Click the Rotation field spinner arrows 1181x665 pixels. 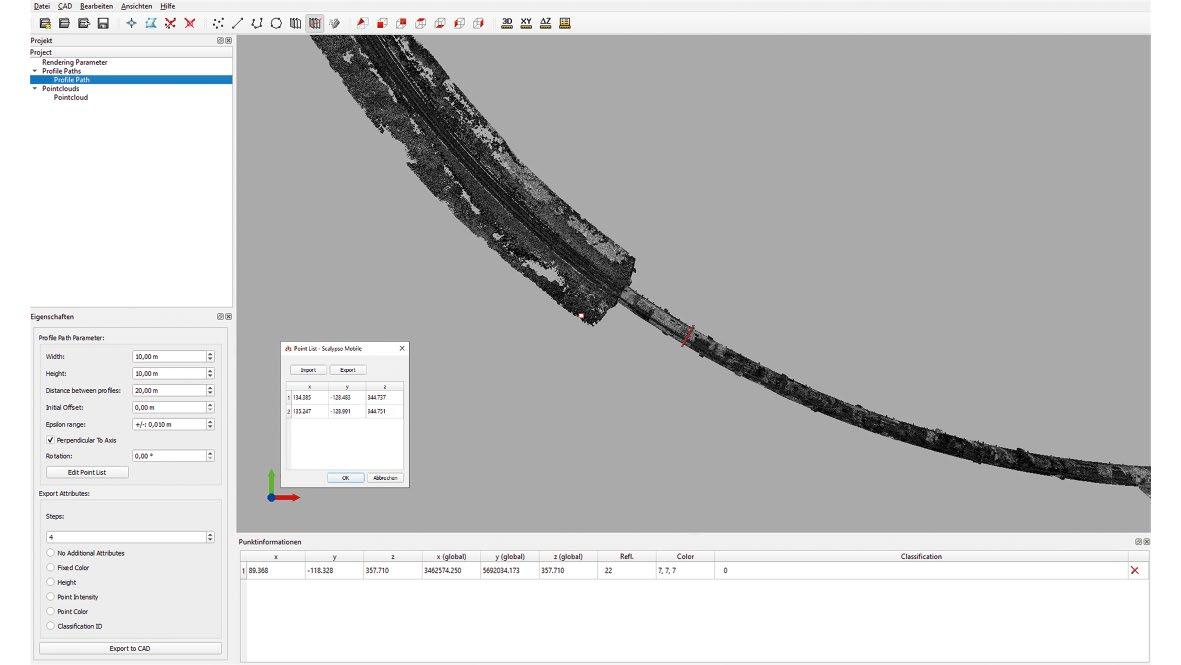point(210,456)
